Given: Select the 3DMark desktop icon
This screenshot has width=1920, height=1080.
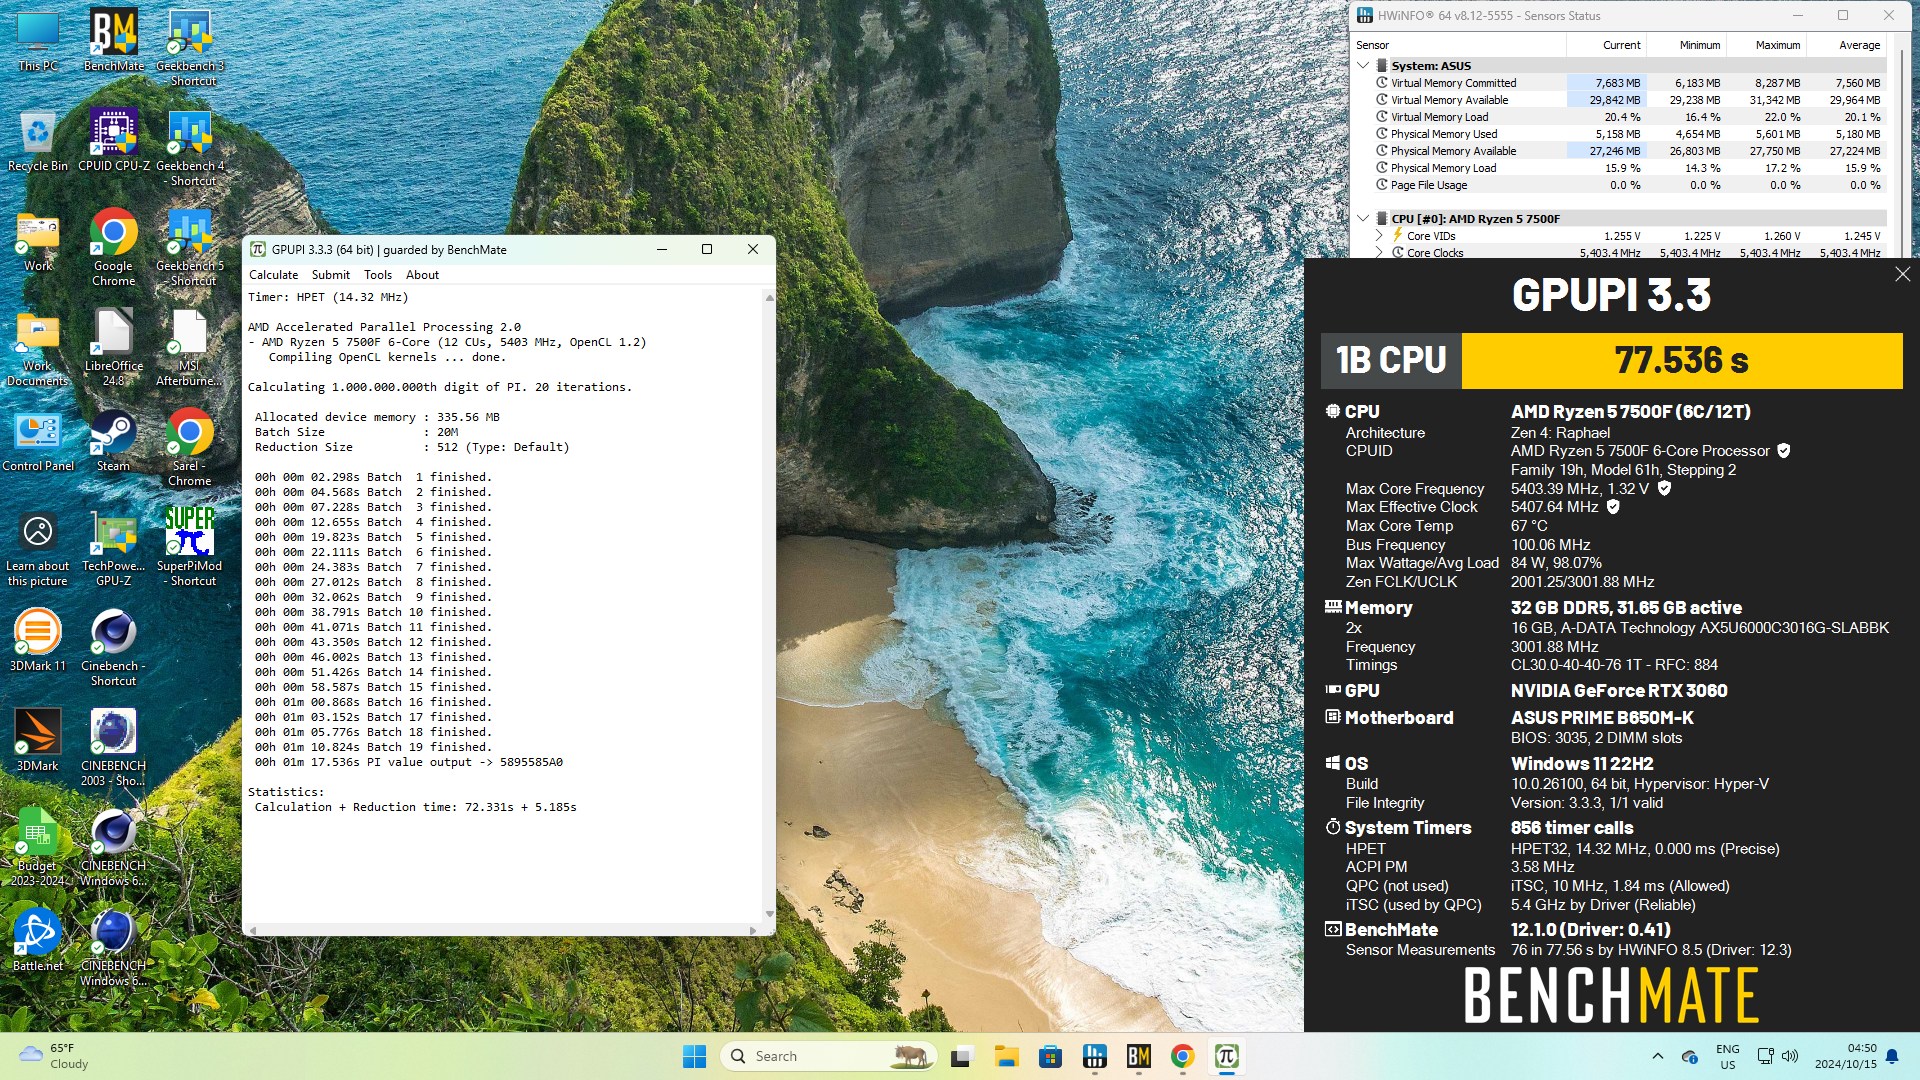Looking at the screenshot, I should coord(38,741).
